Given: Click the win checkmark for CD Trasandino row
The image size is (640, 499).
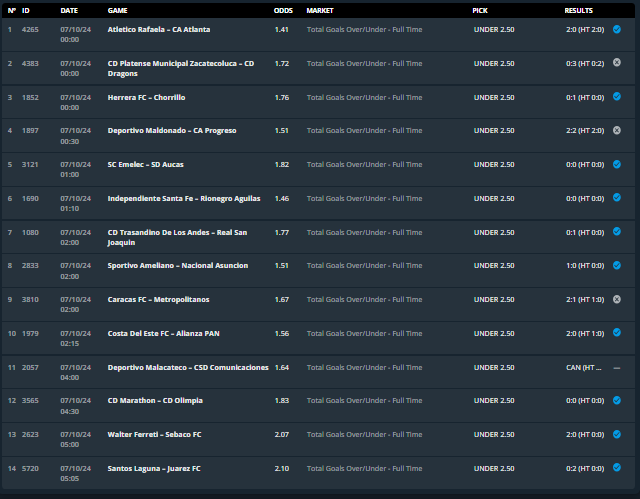Looking at the screenshot, I should pos(617,231).
